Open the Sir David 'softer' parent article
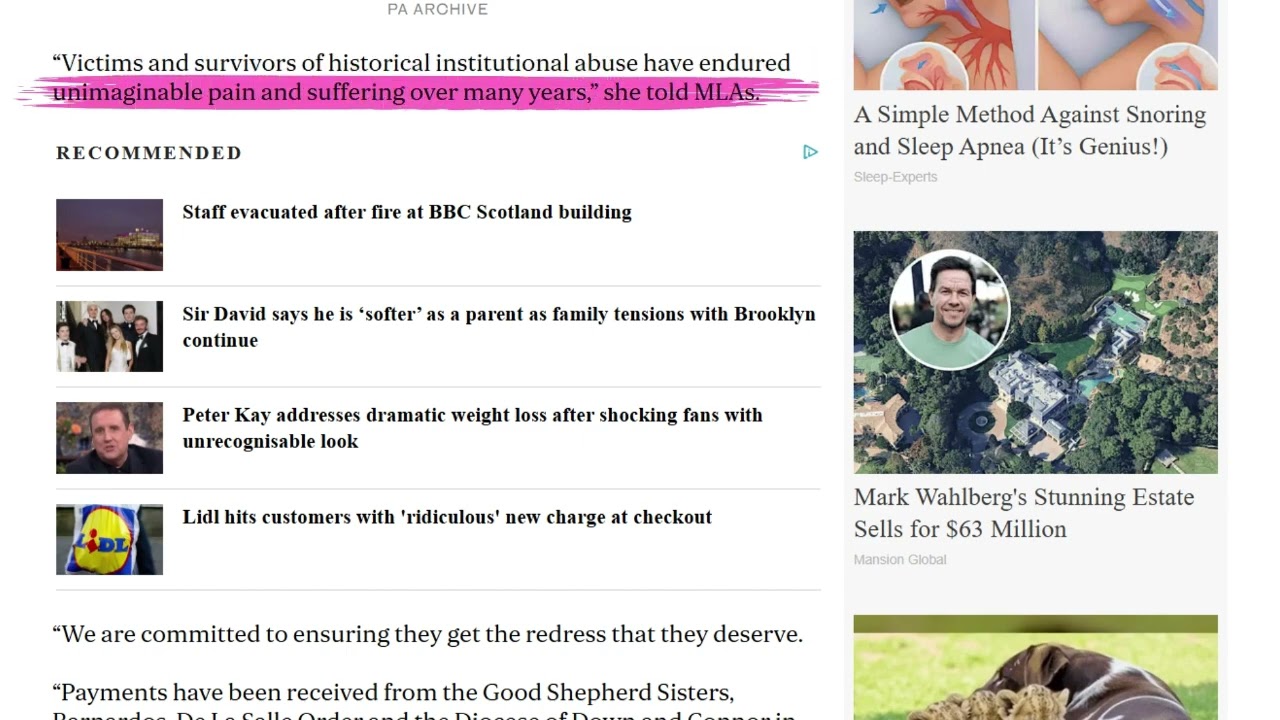The width and height of the screenshot is (1280, 720). (499, 327)
